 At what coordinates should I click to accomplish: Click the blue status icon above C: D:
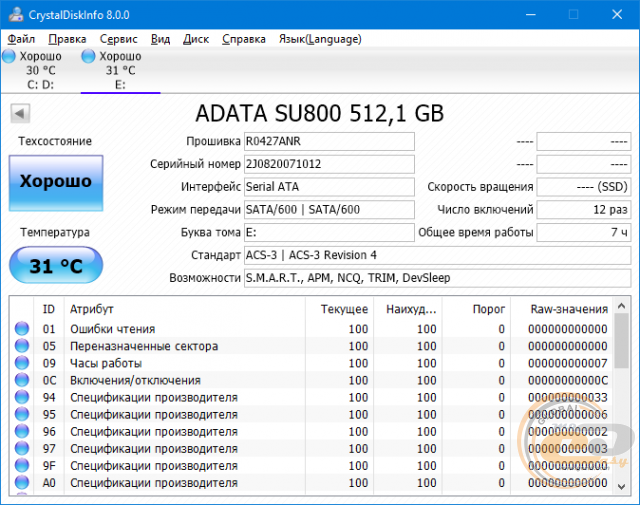9,56
